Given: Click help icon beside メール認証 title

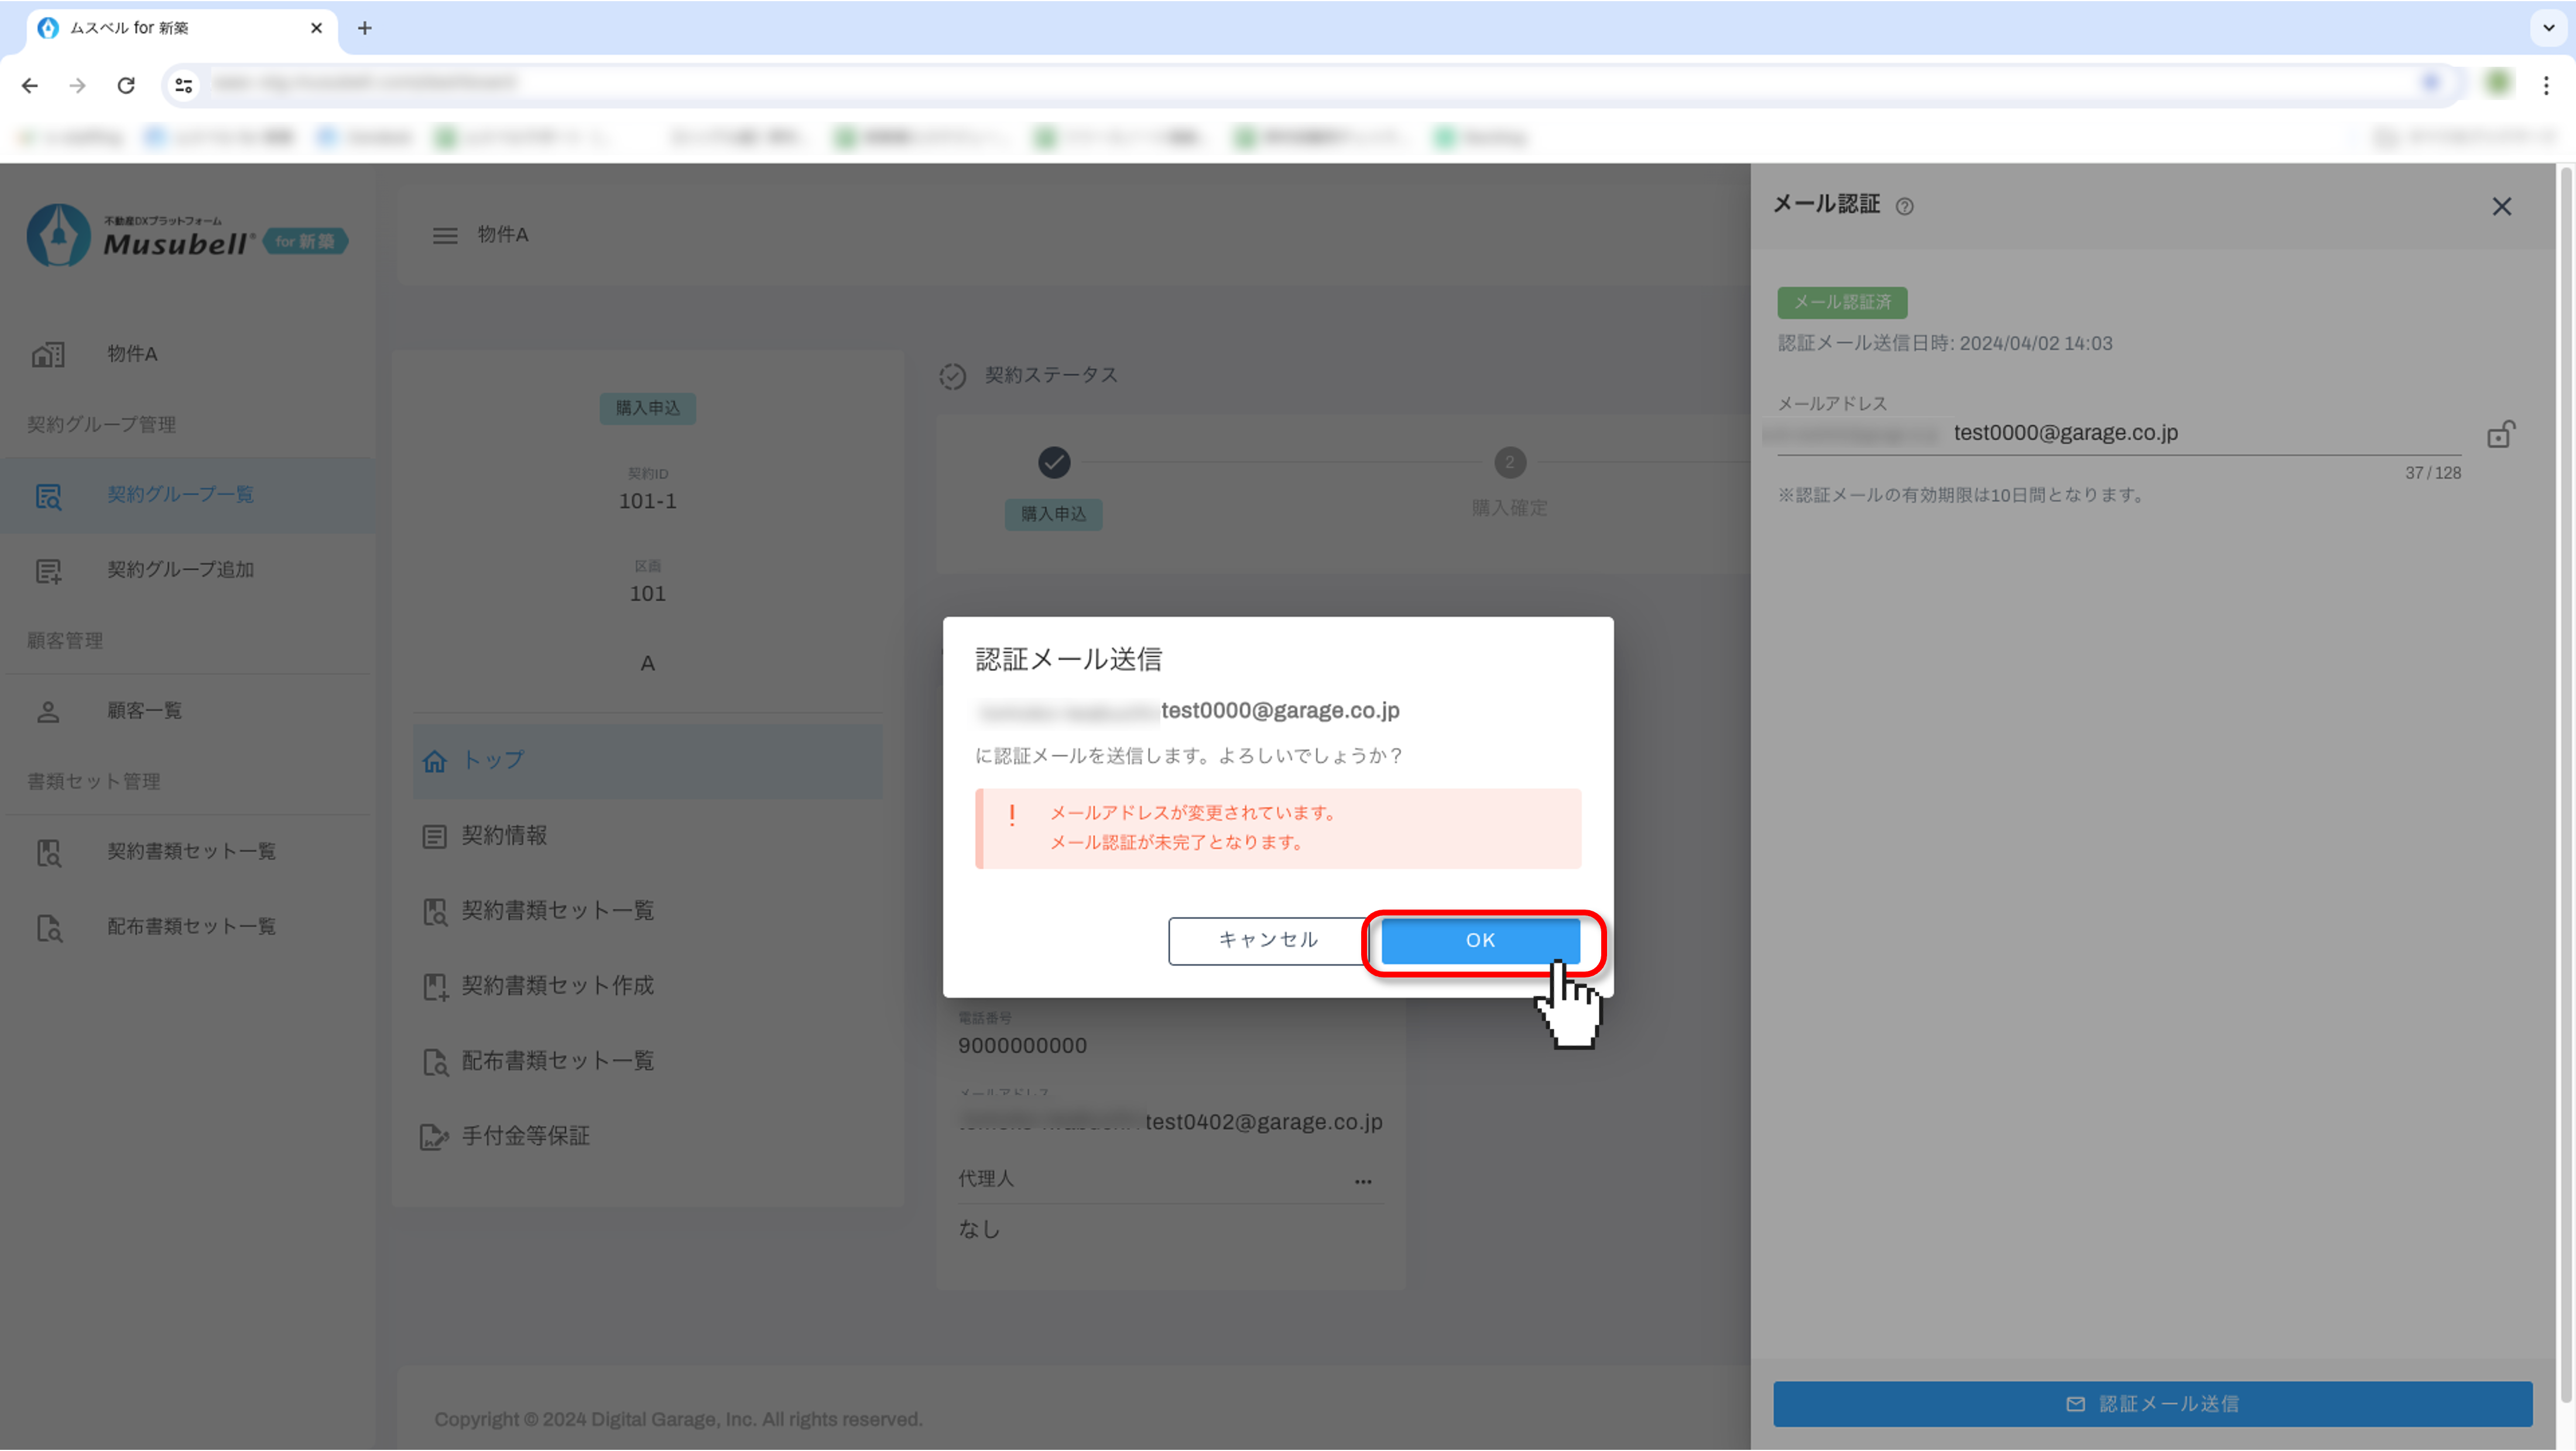Looking at the screenshot, I should (x=1904, y=207).
